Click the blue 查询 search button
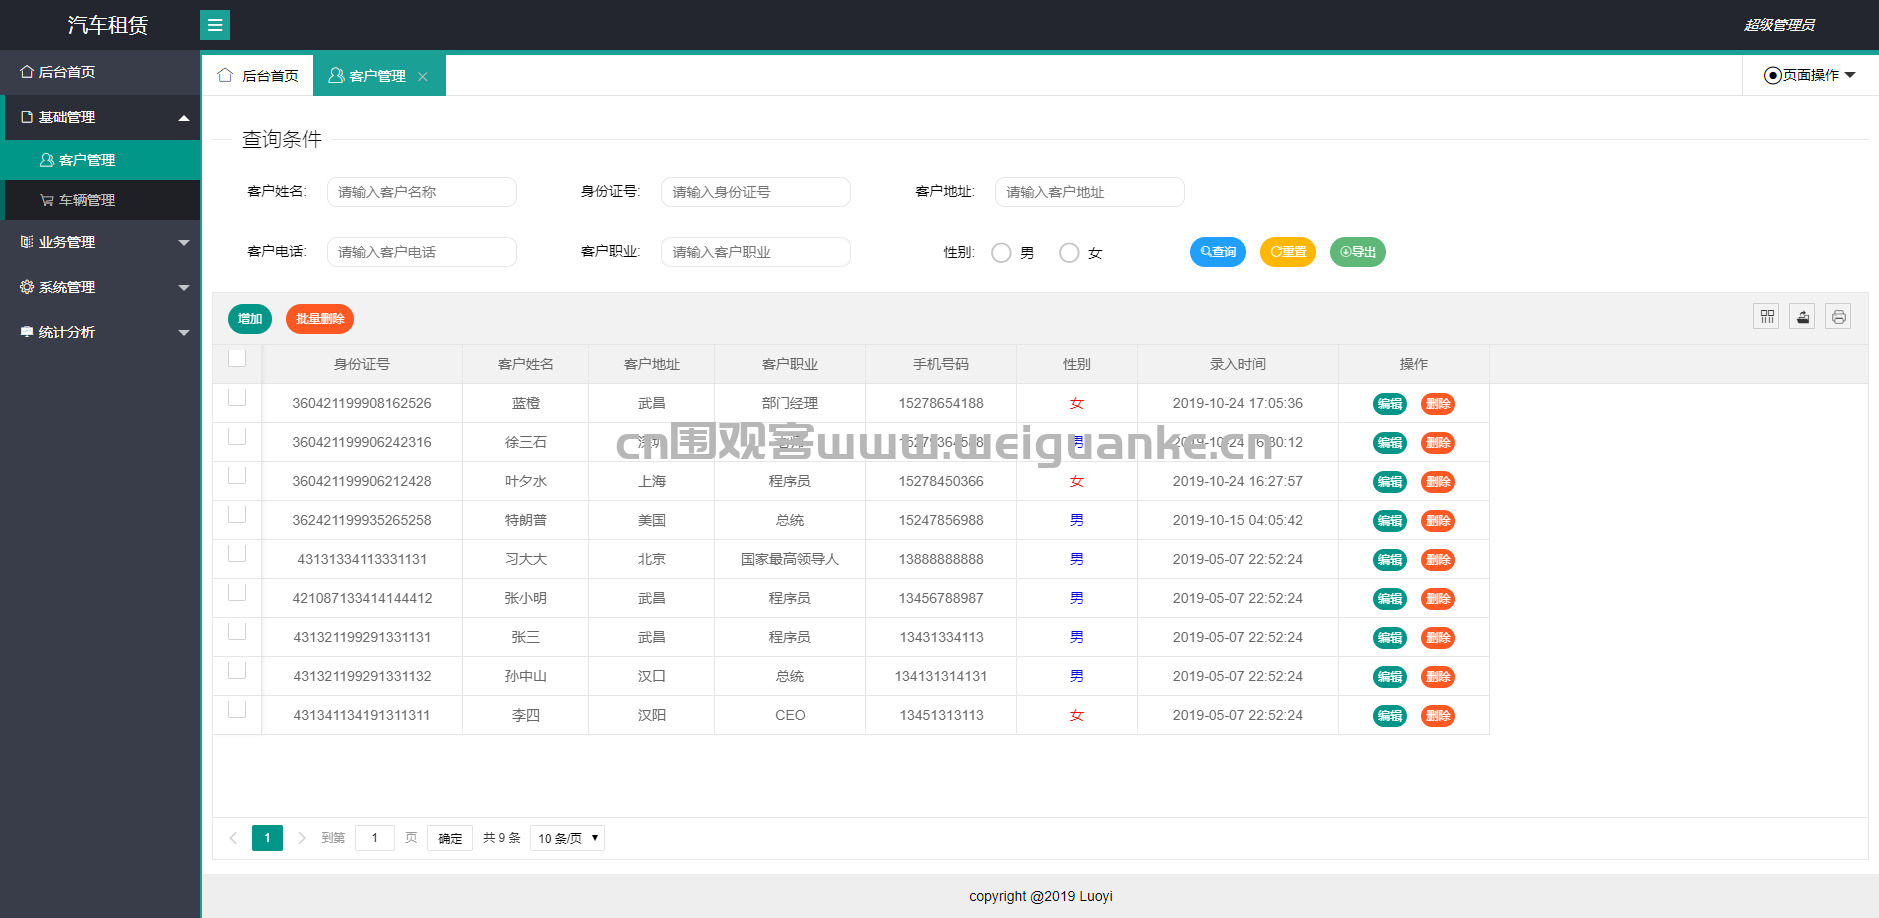This screenshot has height=918, width=1879. pyautogui.click(x=1218, y=252)
